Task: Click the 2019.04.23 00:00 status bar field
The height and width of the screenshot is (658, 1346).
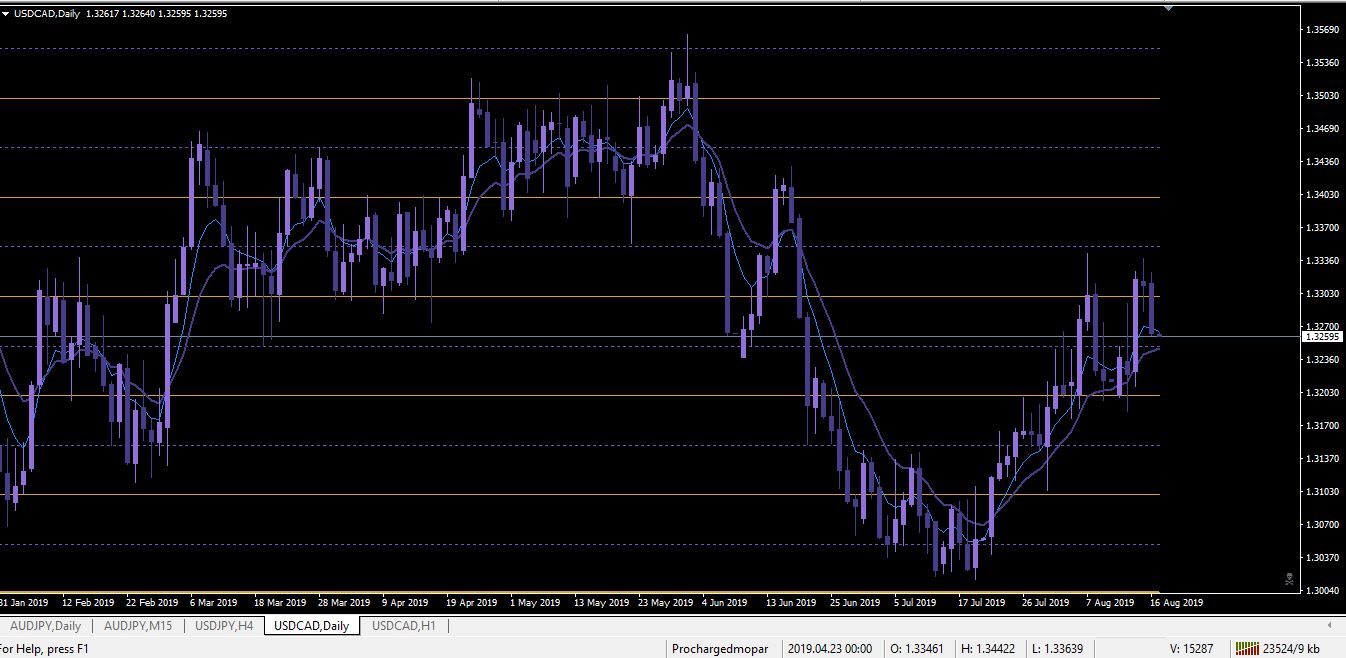Action: tap(829, 648)
